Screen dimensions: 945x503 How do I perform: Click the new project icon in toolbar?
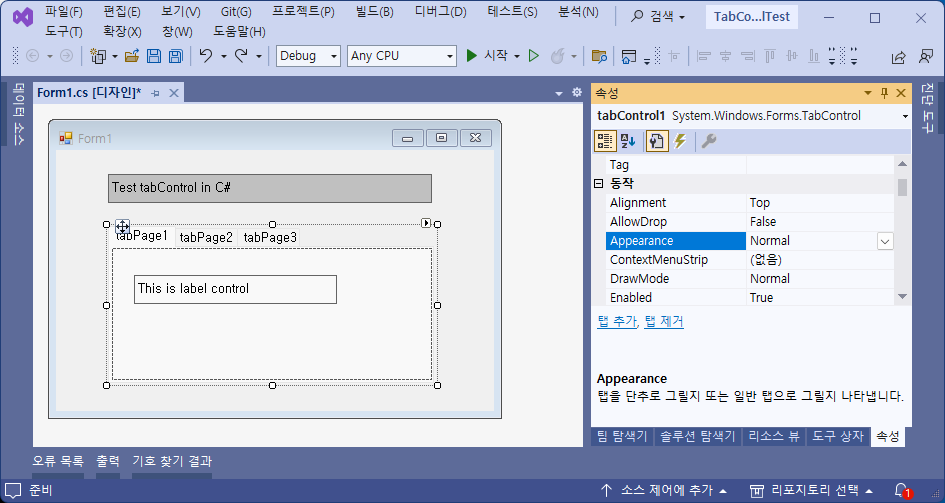[98, 56]
